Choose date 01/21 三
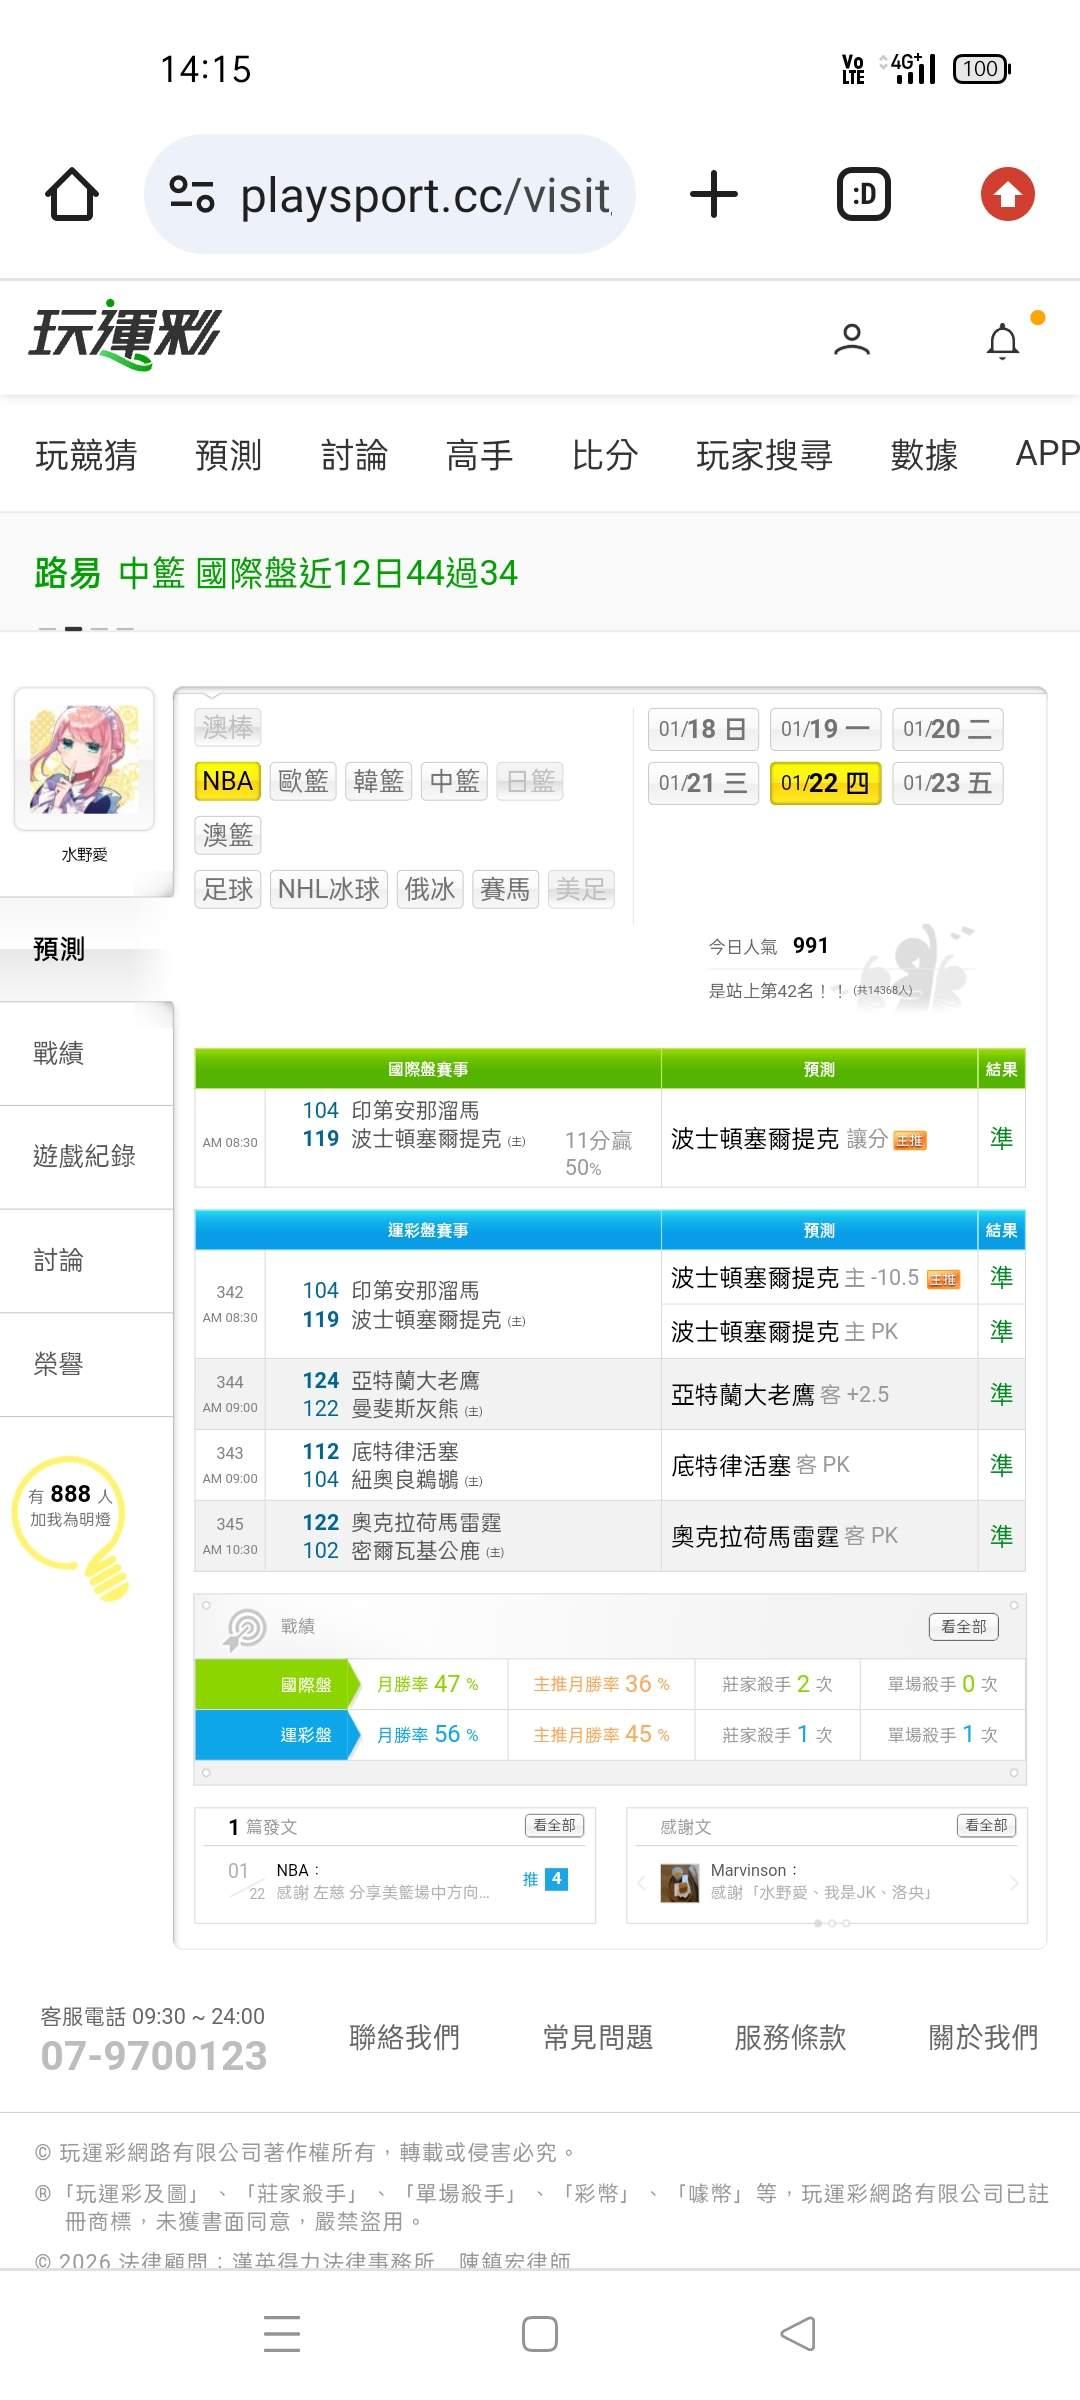This screenshot has width=1080, height=2400. 703,783
